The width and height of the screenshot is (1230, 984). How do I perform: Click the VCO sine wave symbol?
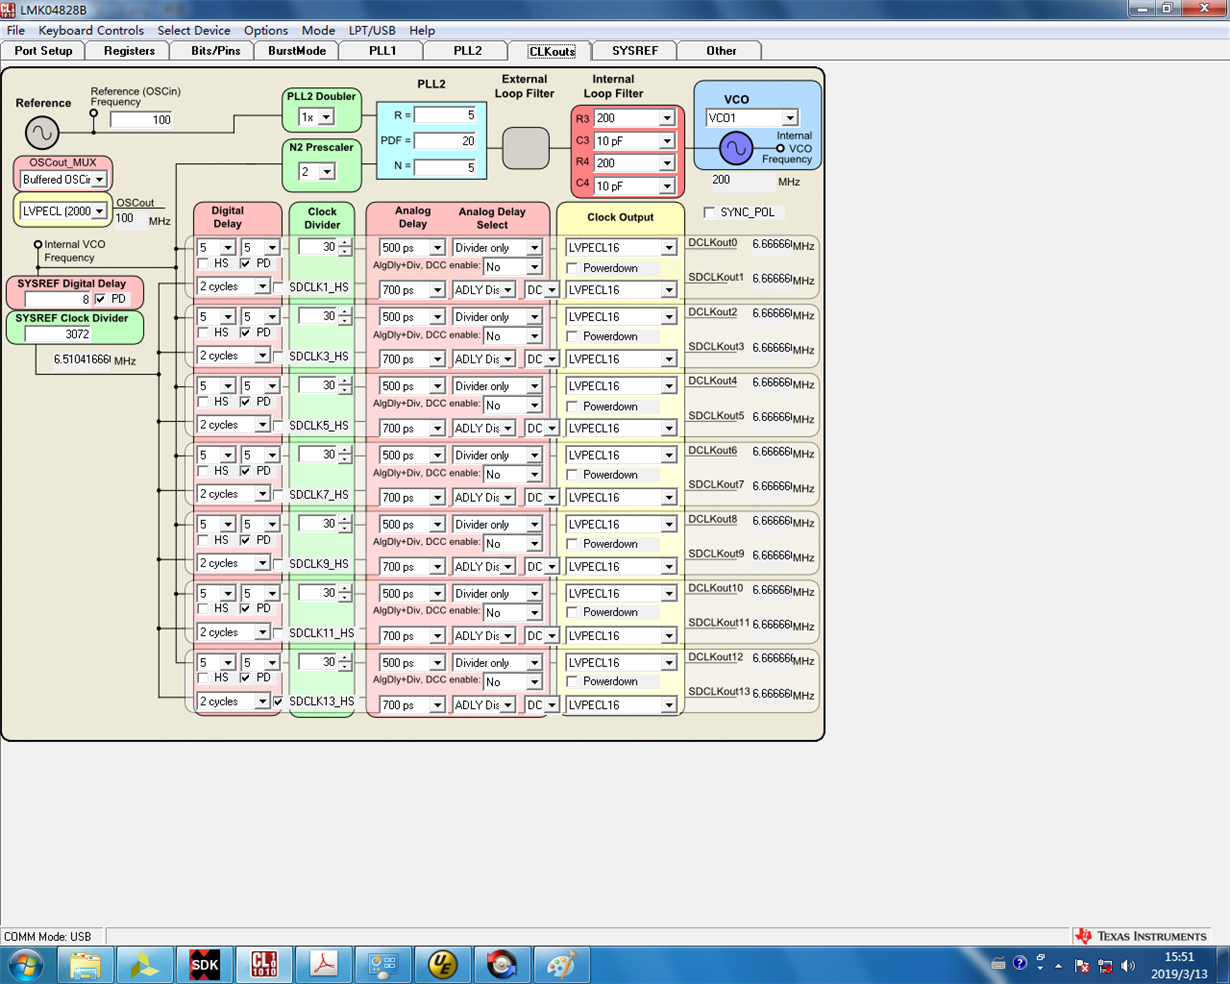point(736,149)
